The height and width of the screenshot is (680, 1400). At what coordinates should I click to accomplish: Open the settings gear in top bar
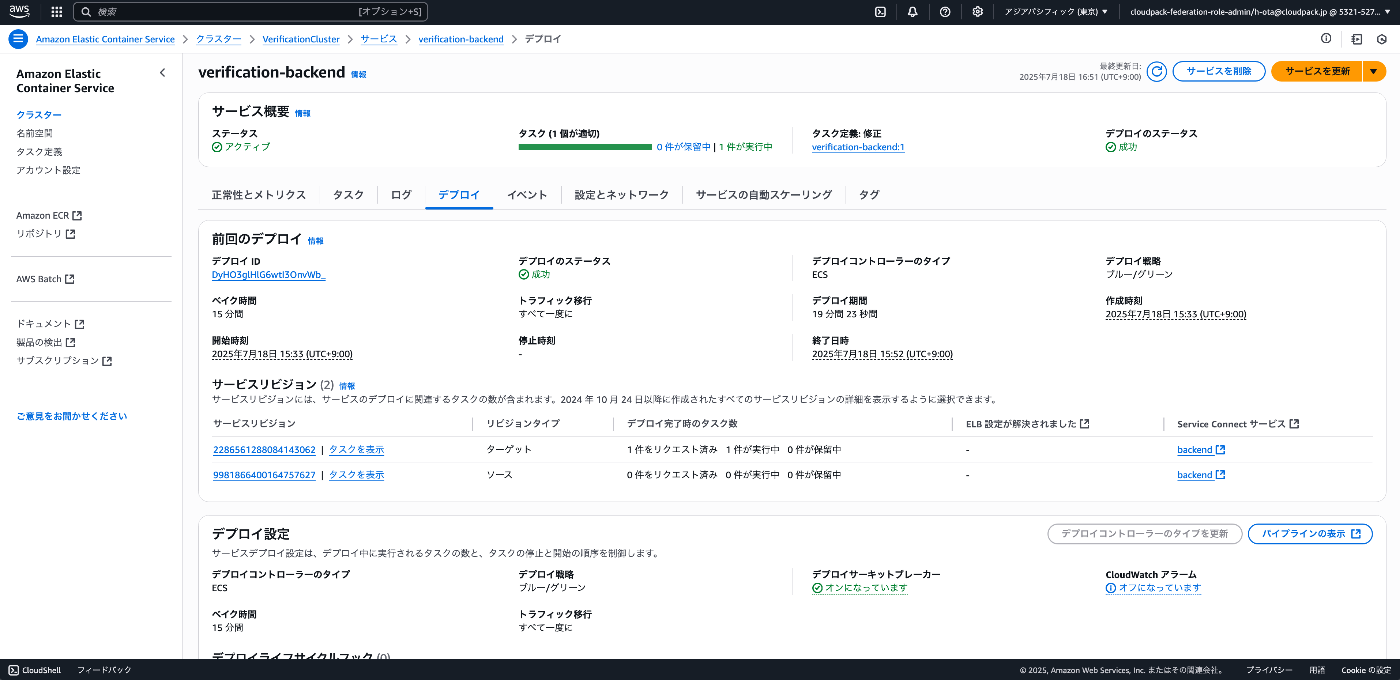pos(977,12)
